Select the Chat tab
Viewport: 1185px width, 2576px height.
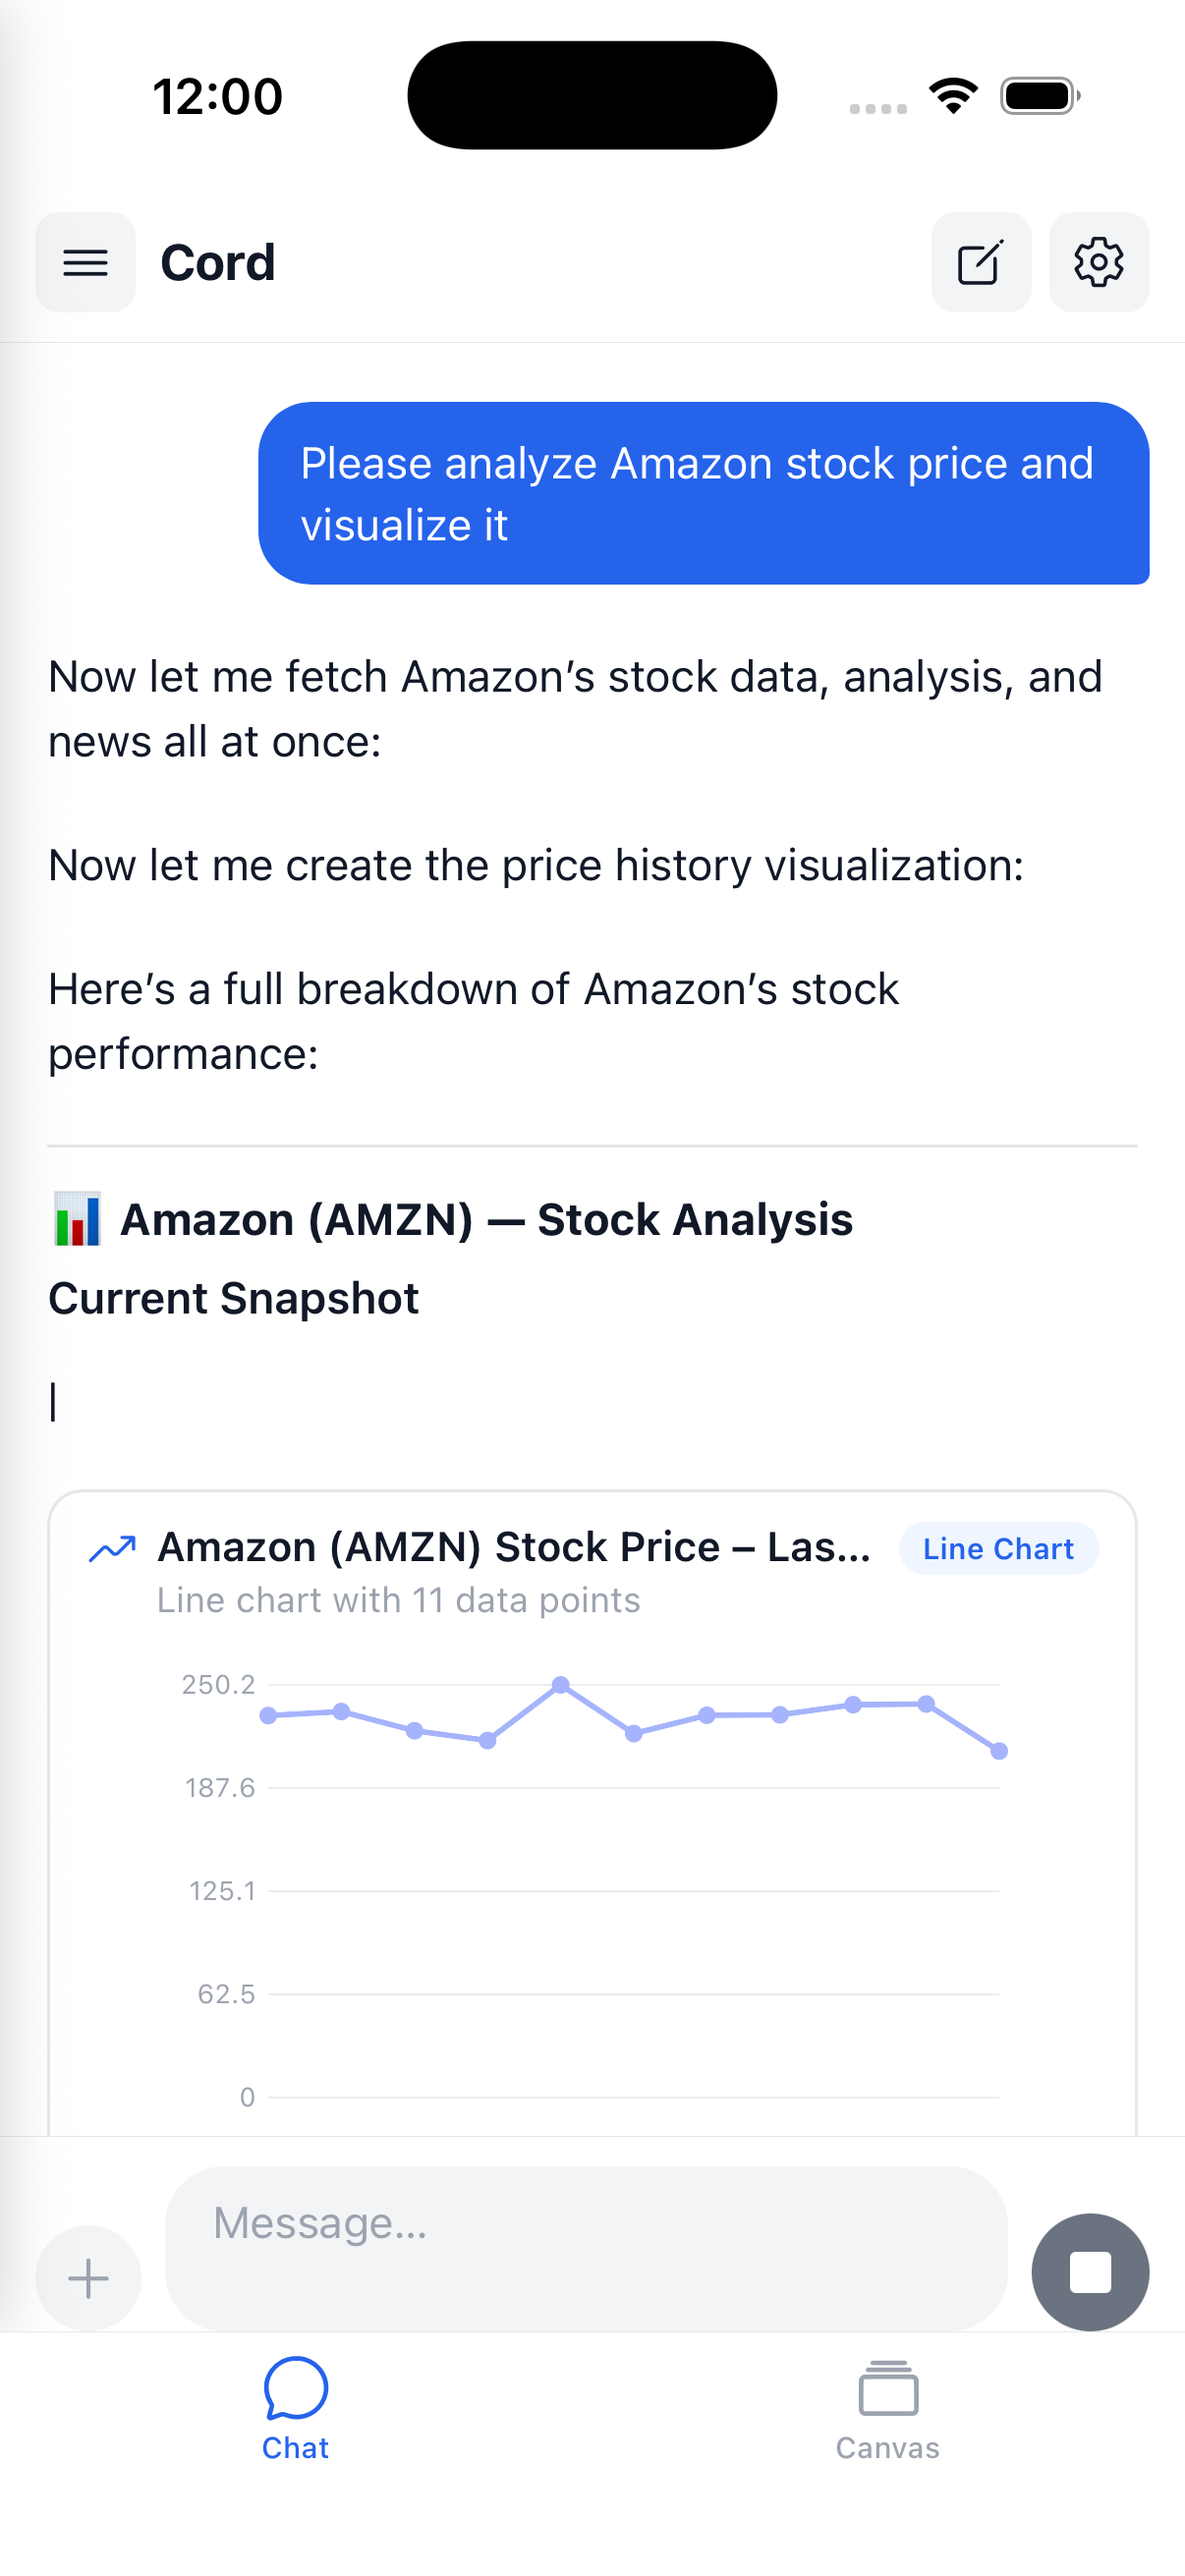click(x=295, y=2410)
